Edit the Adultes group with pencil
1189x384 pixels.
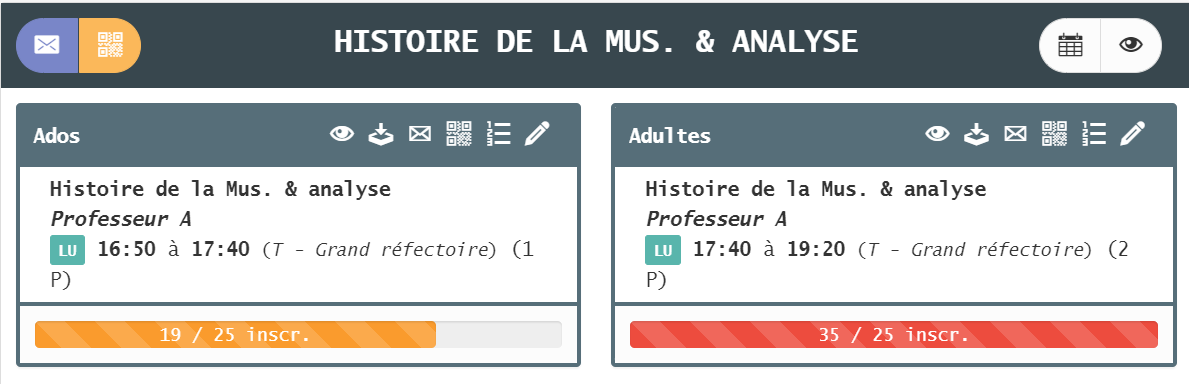[x=1133, y=134]
